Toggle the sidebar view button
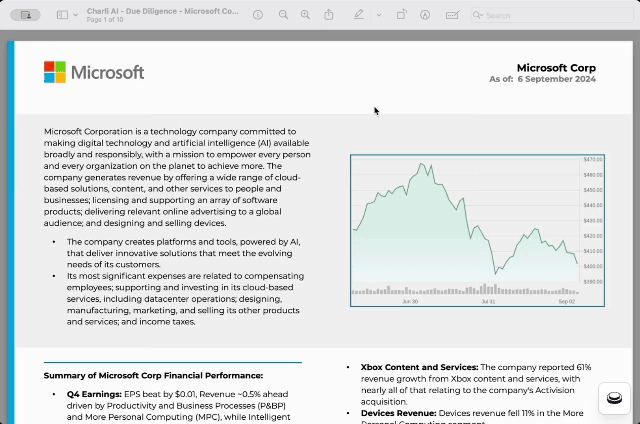 point(62,15)
